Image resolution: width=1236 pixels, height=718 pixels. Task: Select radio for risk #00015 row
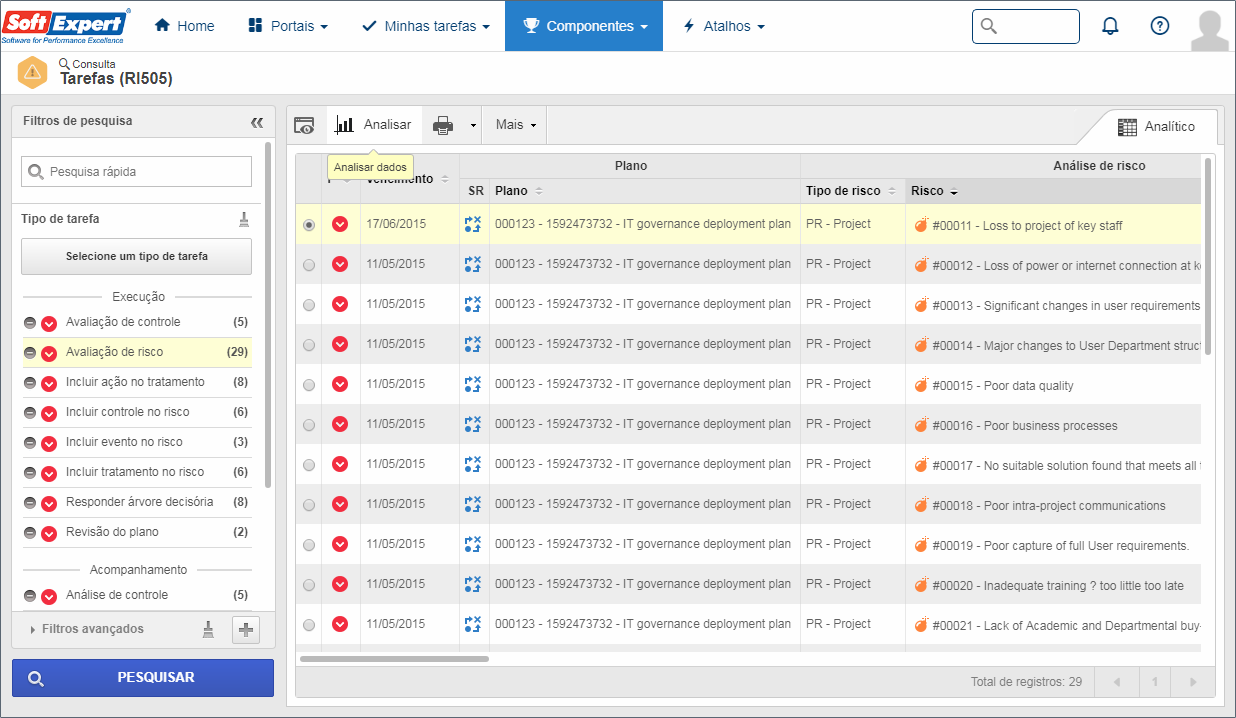pos(309,385)
